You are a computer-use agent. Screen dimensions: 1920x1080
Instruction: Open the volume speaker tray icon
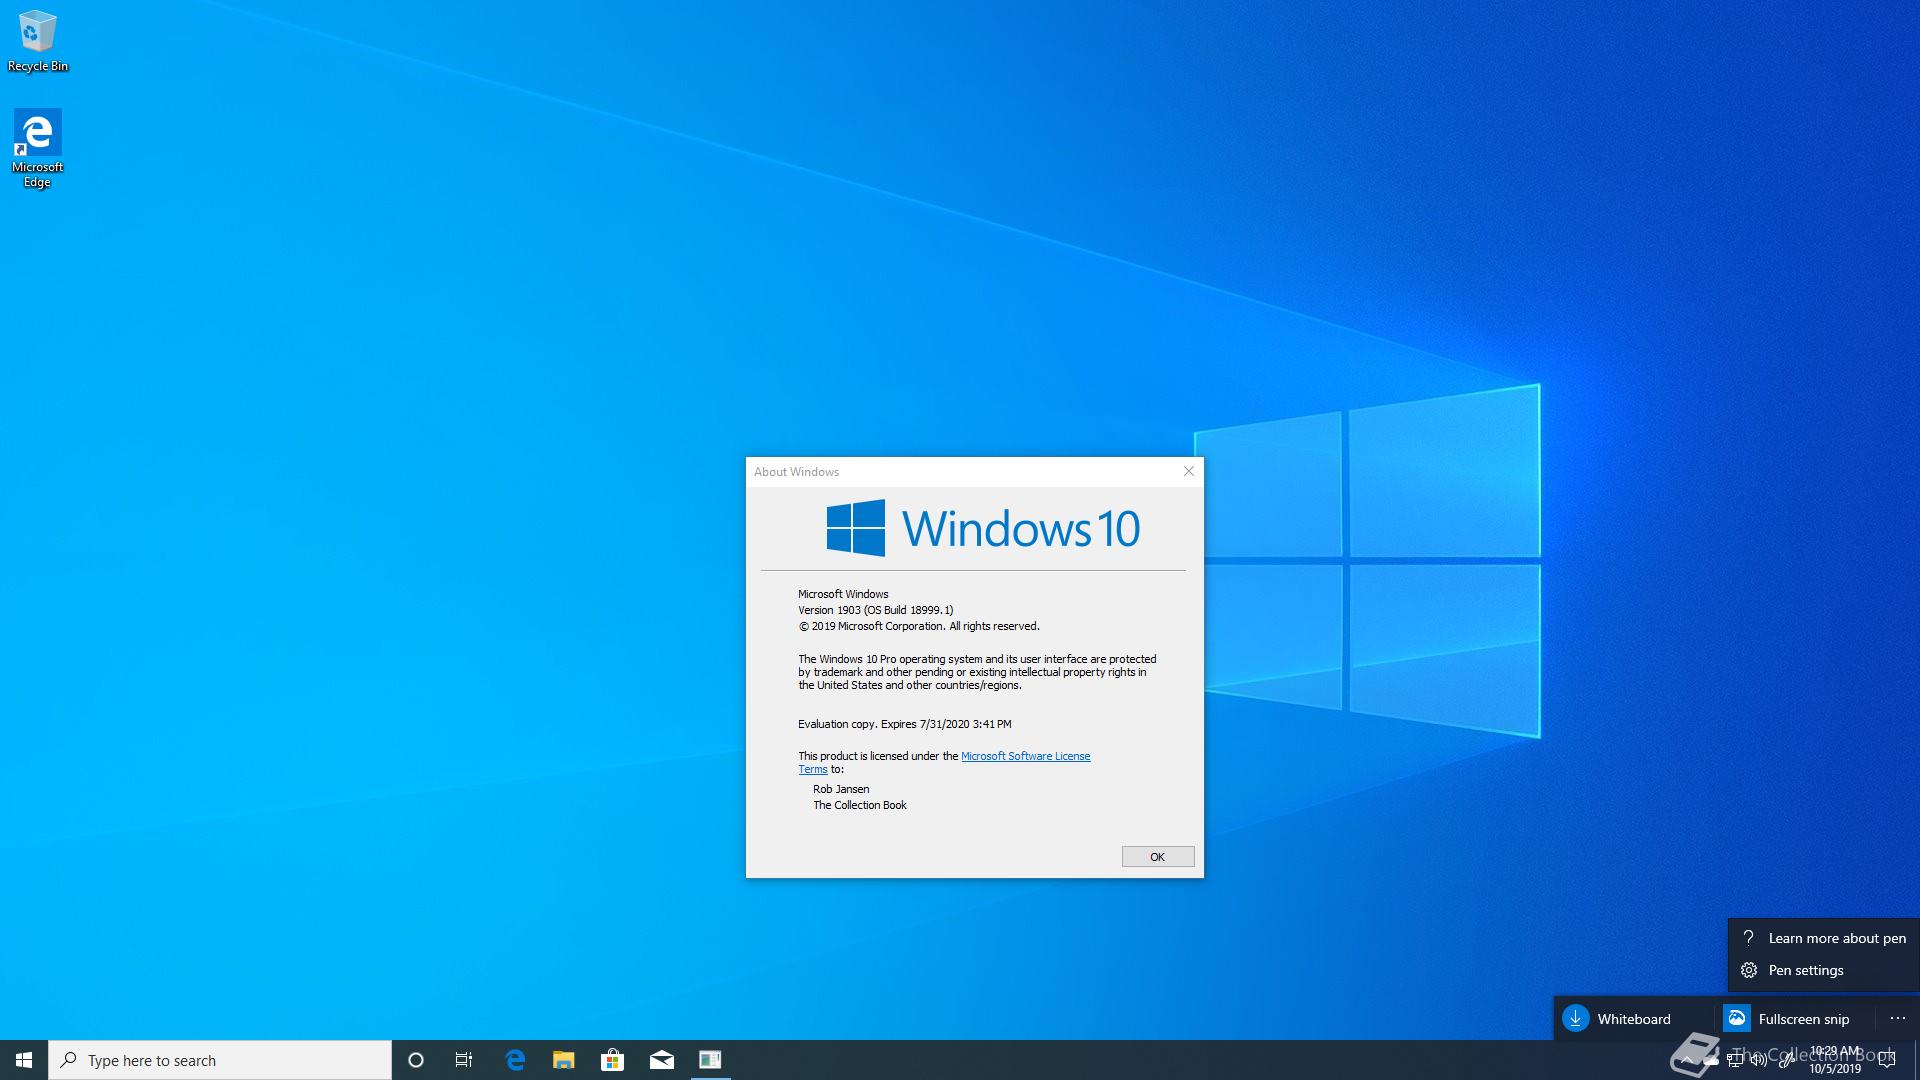[1759, 1060]
